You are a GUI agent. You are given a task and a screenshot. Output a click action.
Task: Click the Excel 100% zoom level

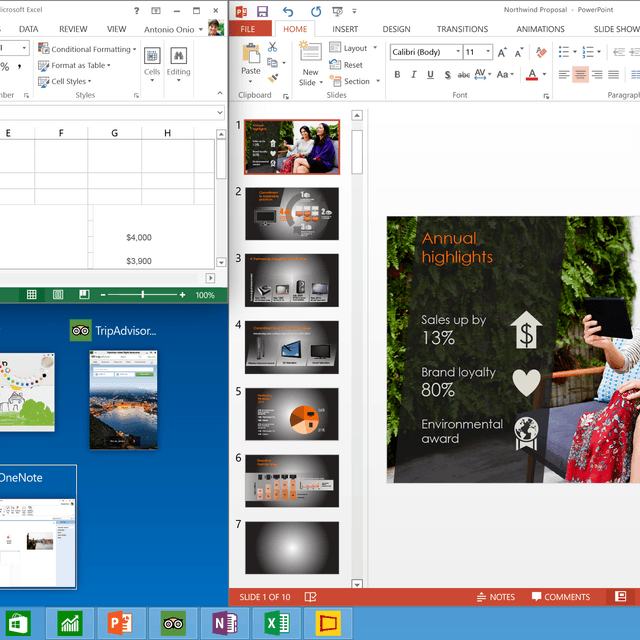pos(205,295)
